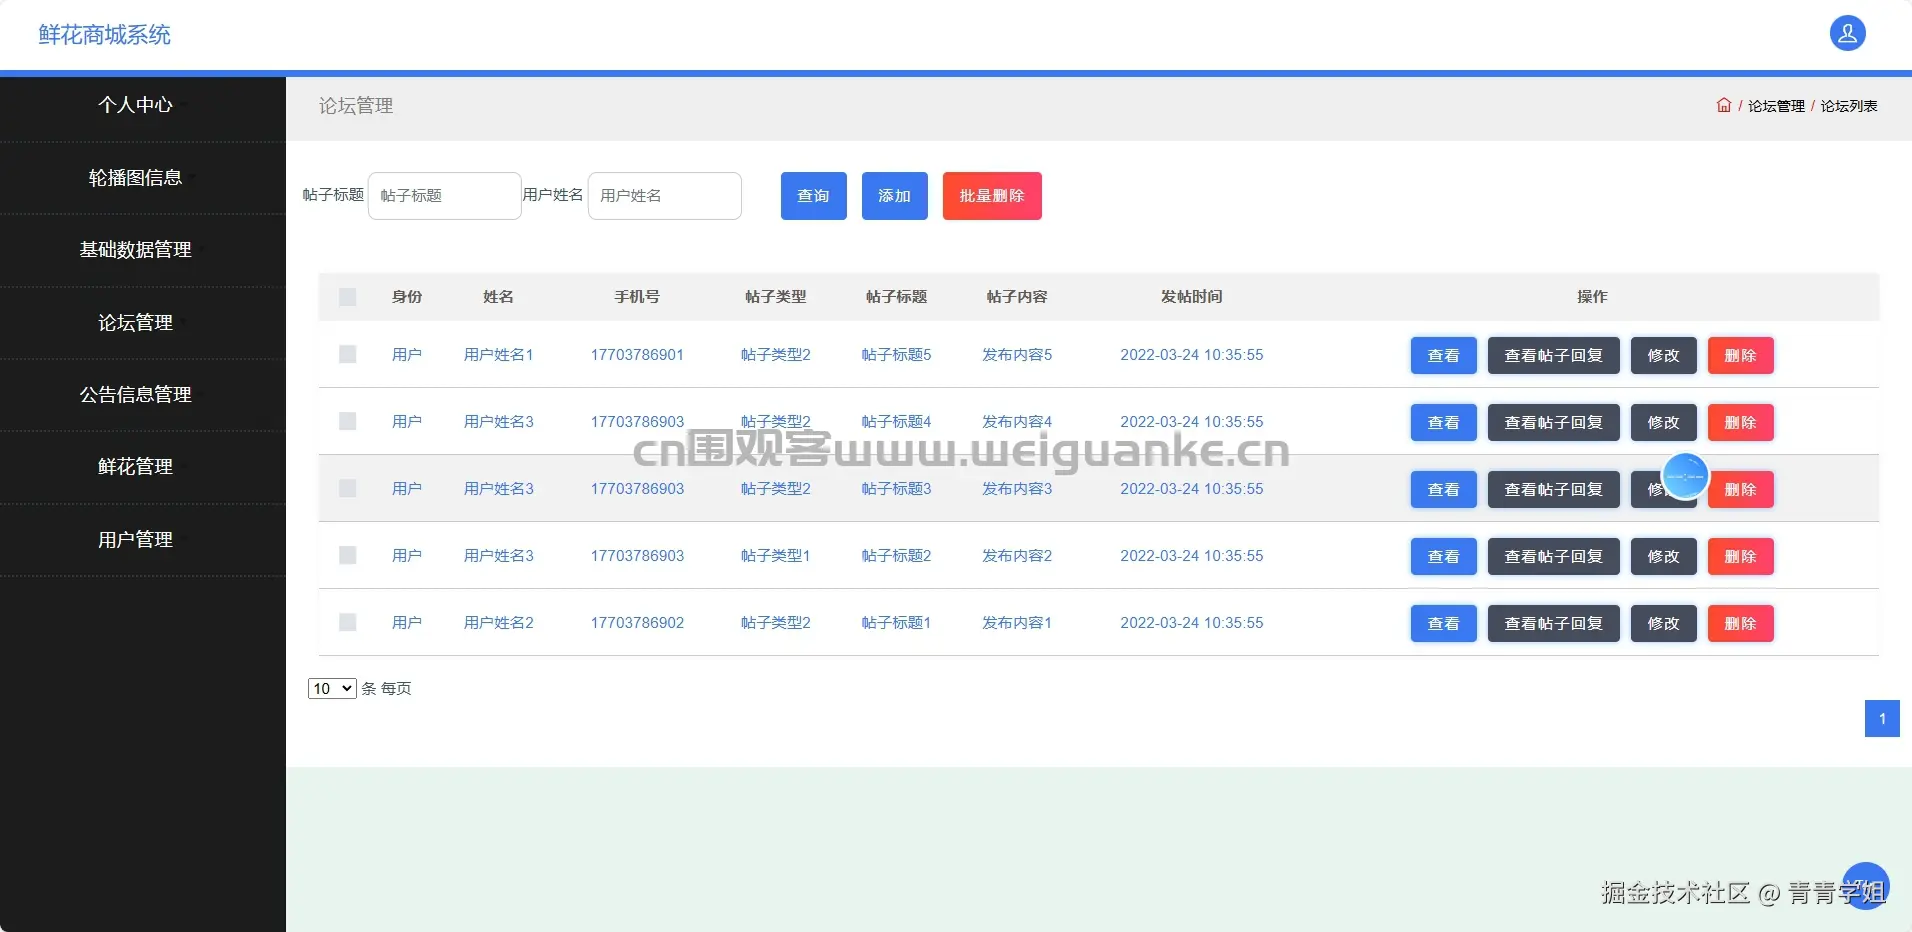Click the 帖子类型 column header

[776, 297]
